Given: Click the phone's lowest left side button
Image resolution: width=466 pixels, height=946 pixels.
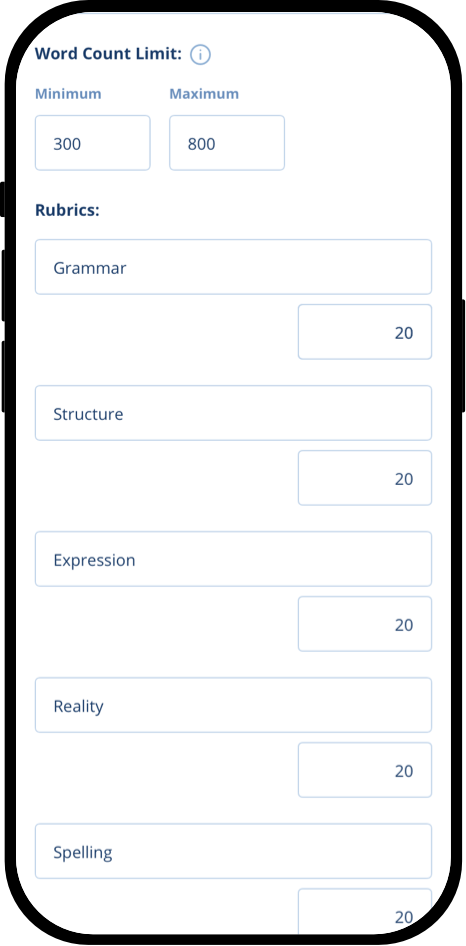Looking at the screenshot, I should (3, 376).
